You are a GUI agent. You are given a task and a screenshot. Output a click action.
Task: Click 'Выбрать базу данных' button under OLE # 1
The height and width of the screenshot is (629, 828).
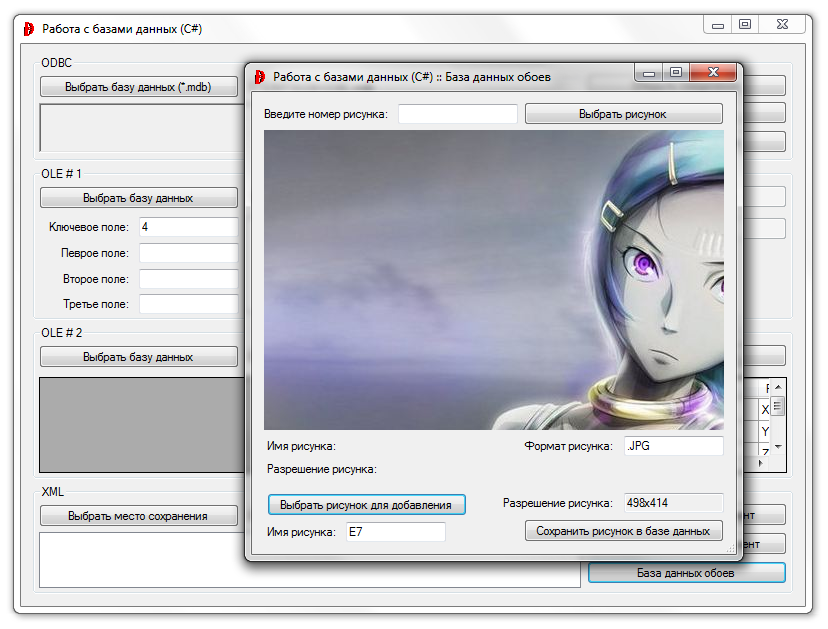[x=139, y=198]
